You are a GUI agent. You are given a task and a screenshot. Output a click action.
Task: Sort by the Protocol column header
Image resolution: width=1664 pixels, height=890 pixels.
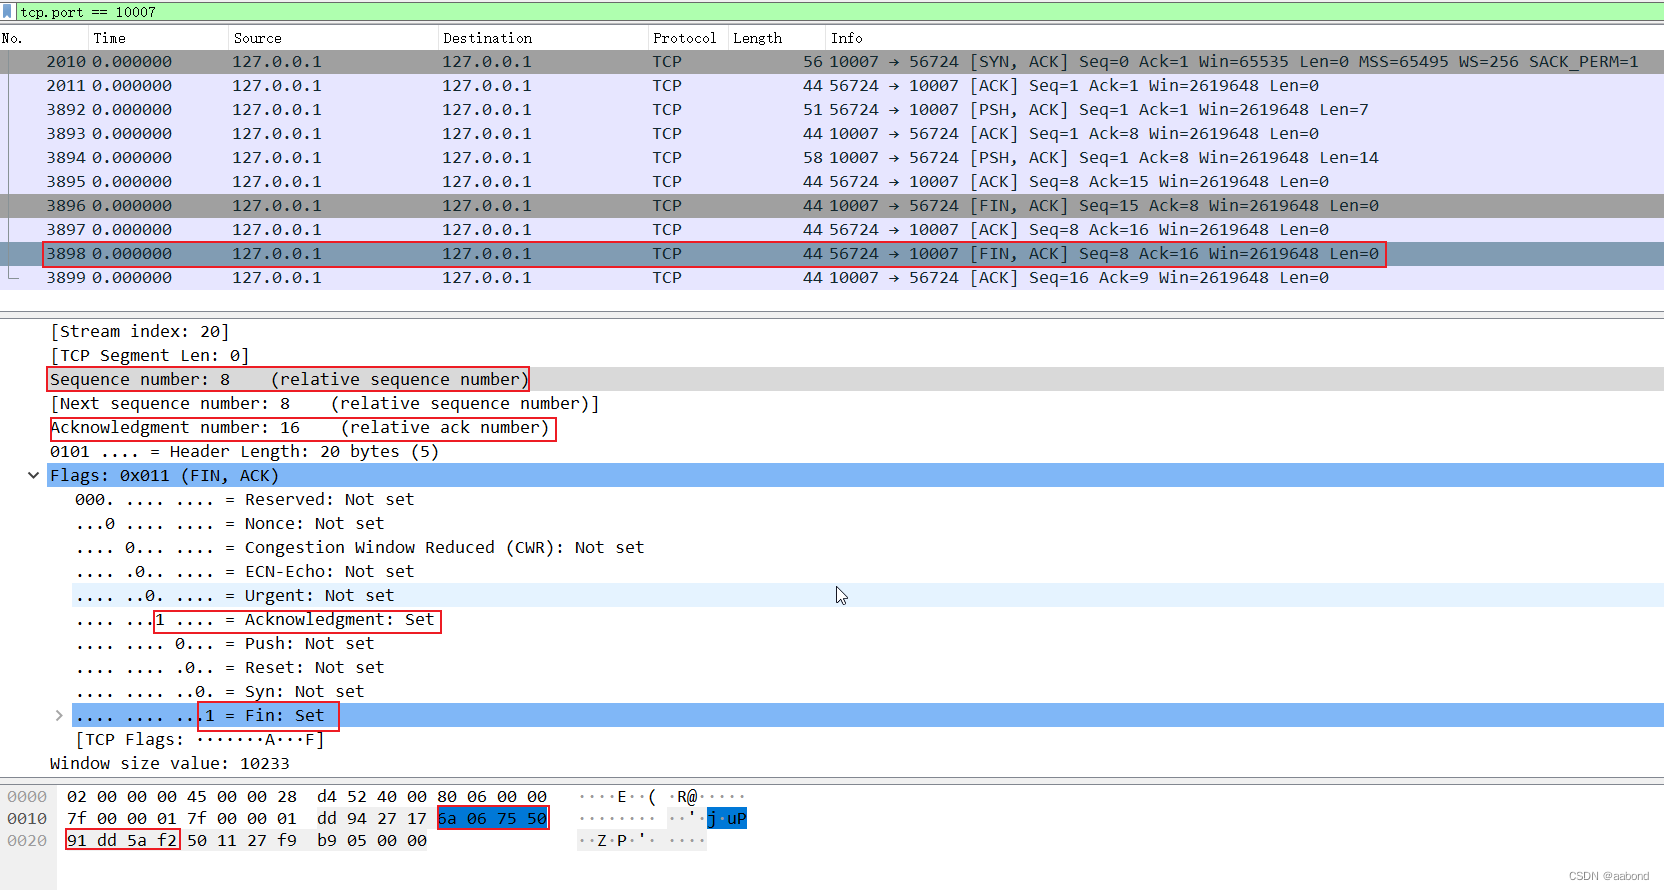click(688, 38)
